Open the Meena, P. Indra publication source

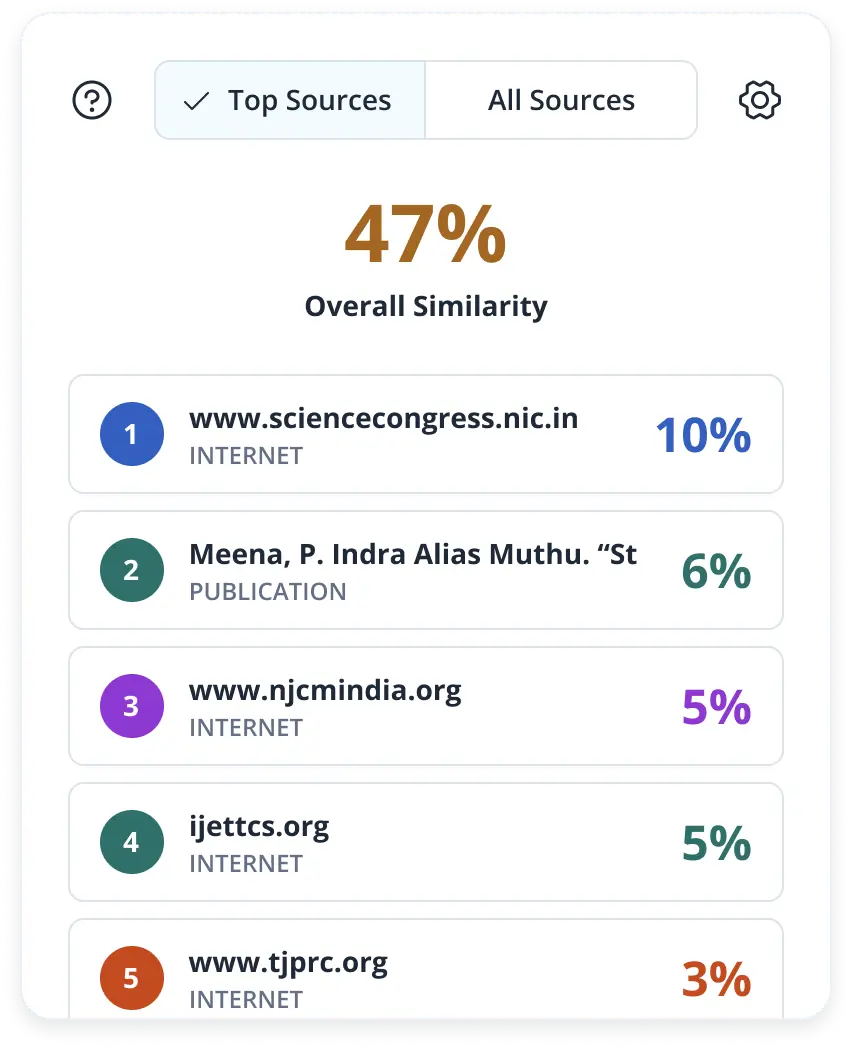(412, 555)
